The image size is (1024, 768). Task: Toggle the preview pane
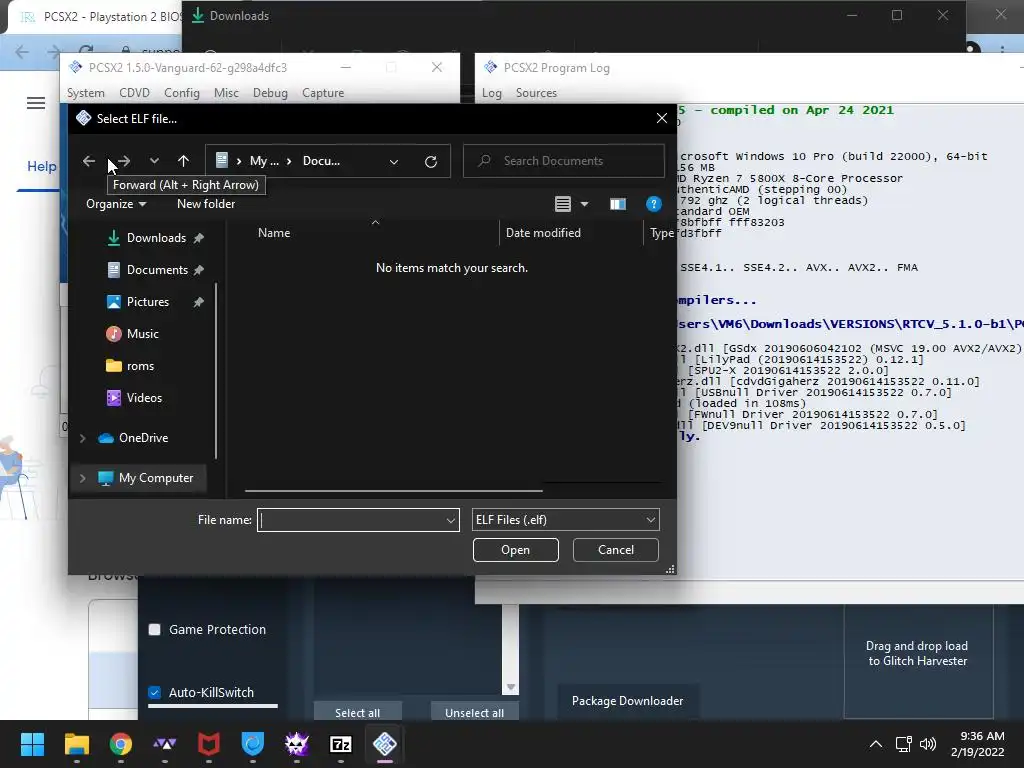[618, 204]
